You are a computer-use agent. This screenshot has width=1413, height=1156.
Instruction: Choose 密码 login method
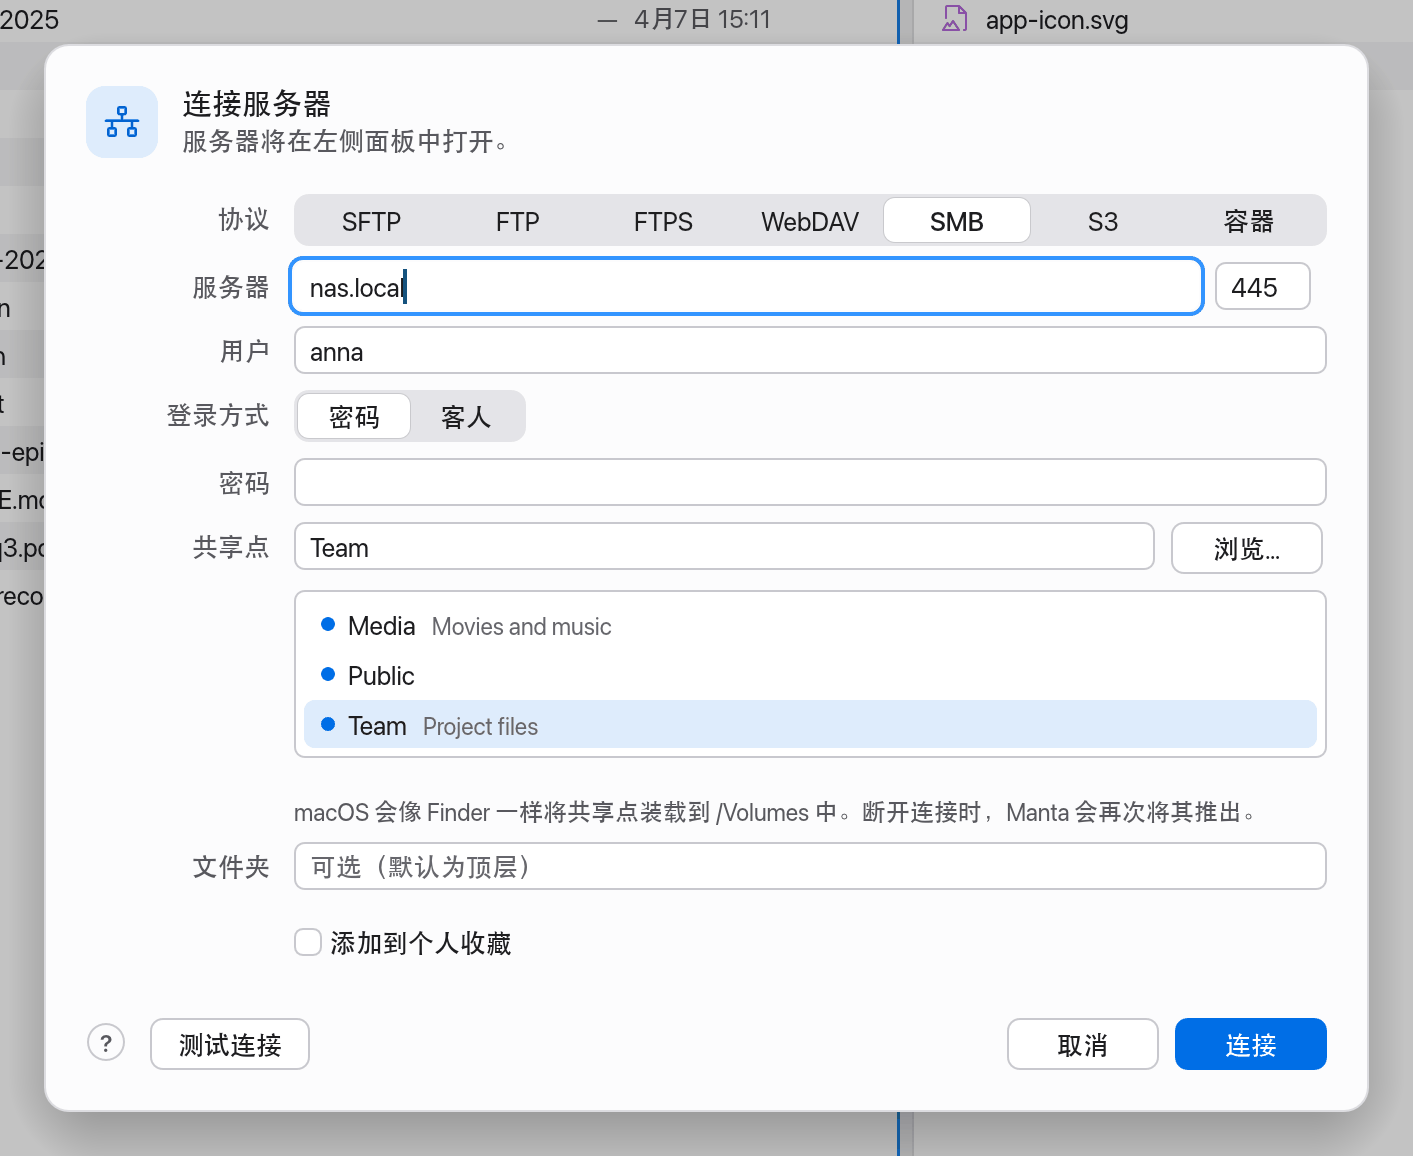coord(354,416)
